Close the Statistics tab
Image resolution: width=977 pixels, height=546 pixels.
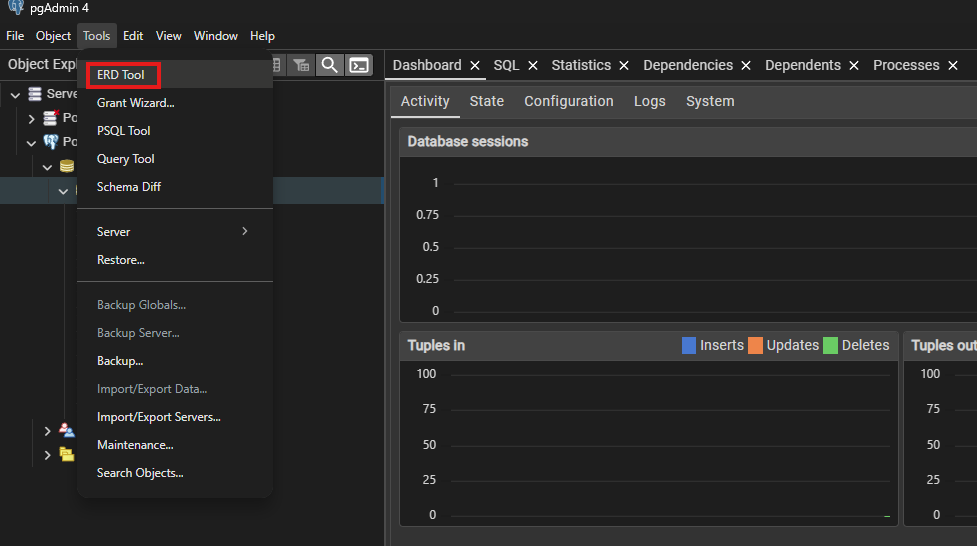point(624,65)
